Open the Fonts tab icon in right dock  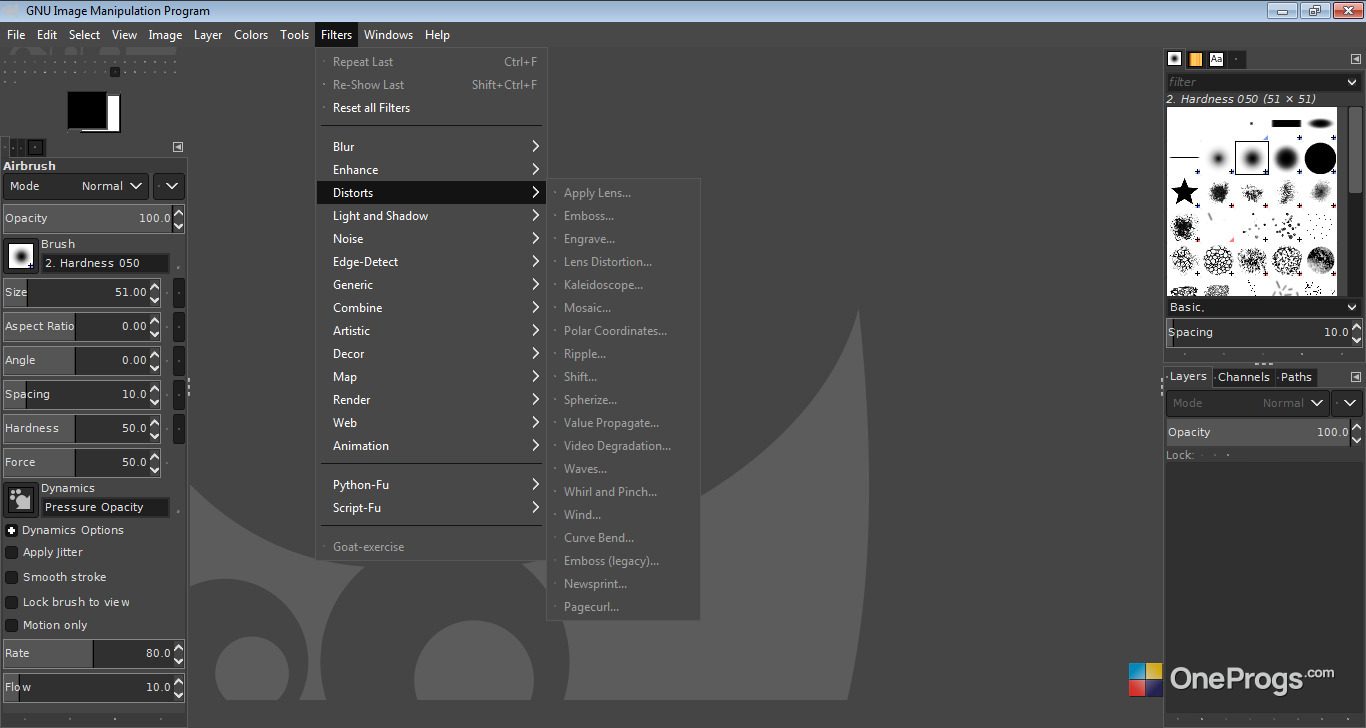click(1216, 59)
